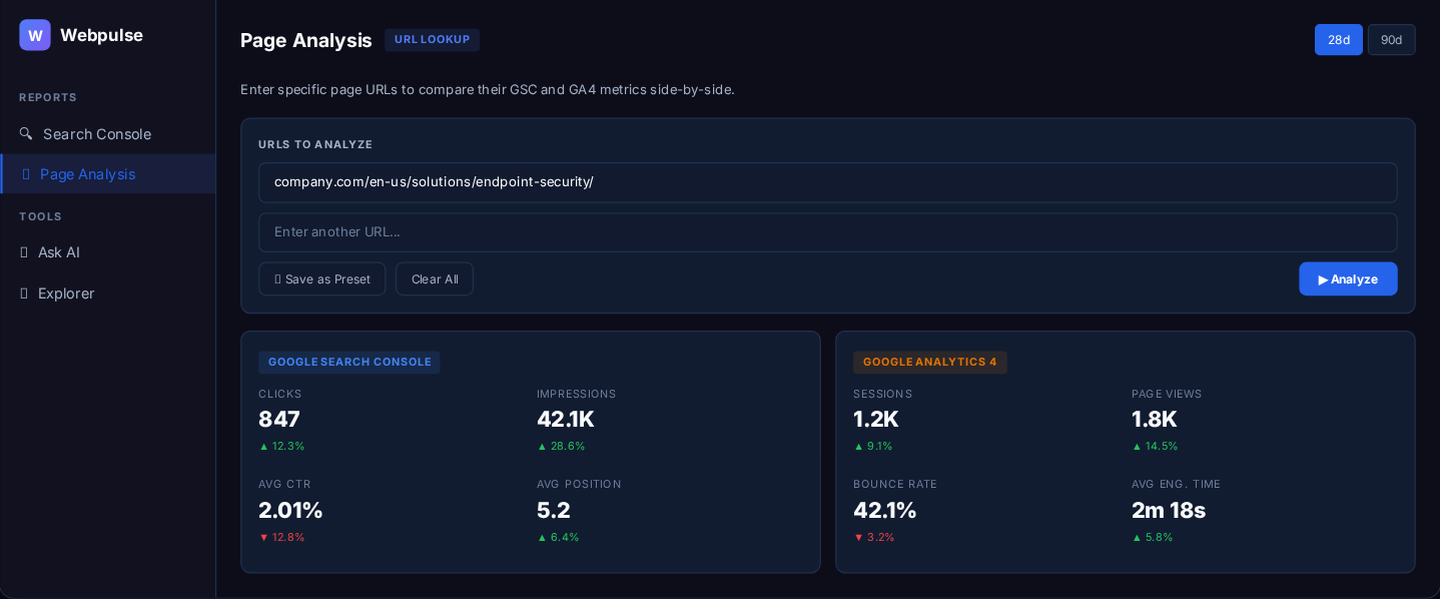This screenshot has height=599, width=1440.
Task: Click the Avg Position value 5.2
Action: 553,510
